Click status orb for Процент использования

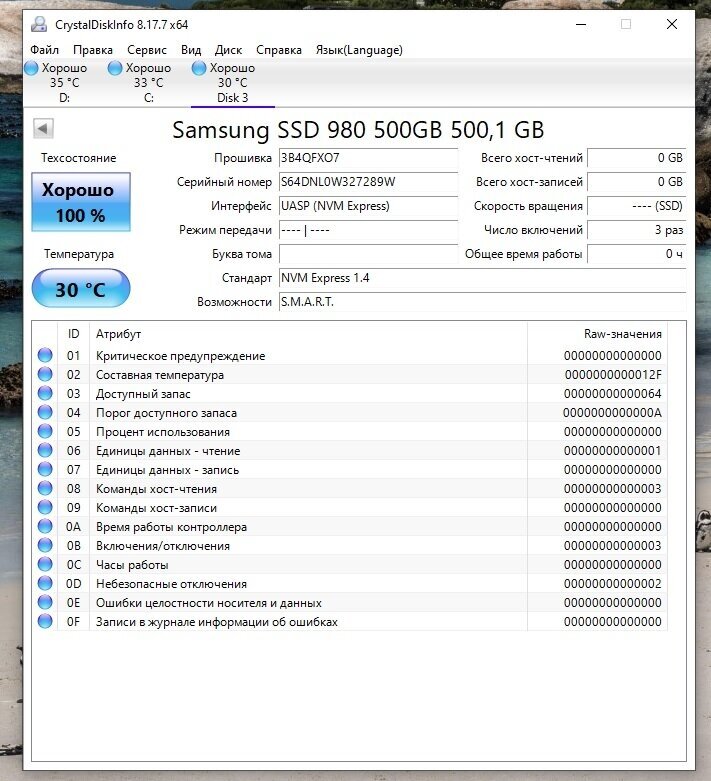click(x=45, y=431)
